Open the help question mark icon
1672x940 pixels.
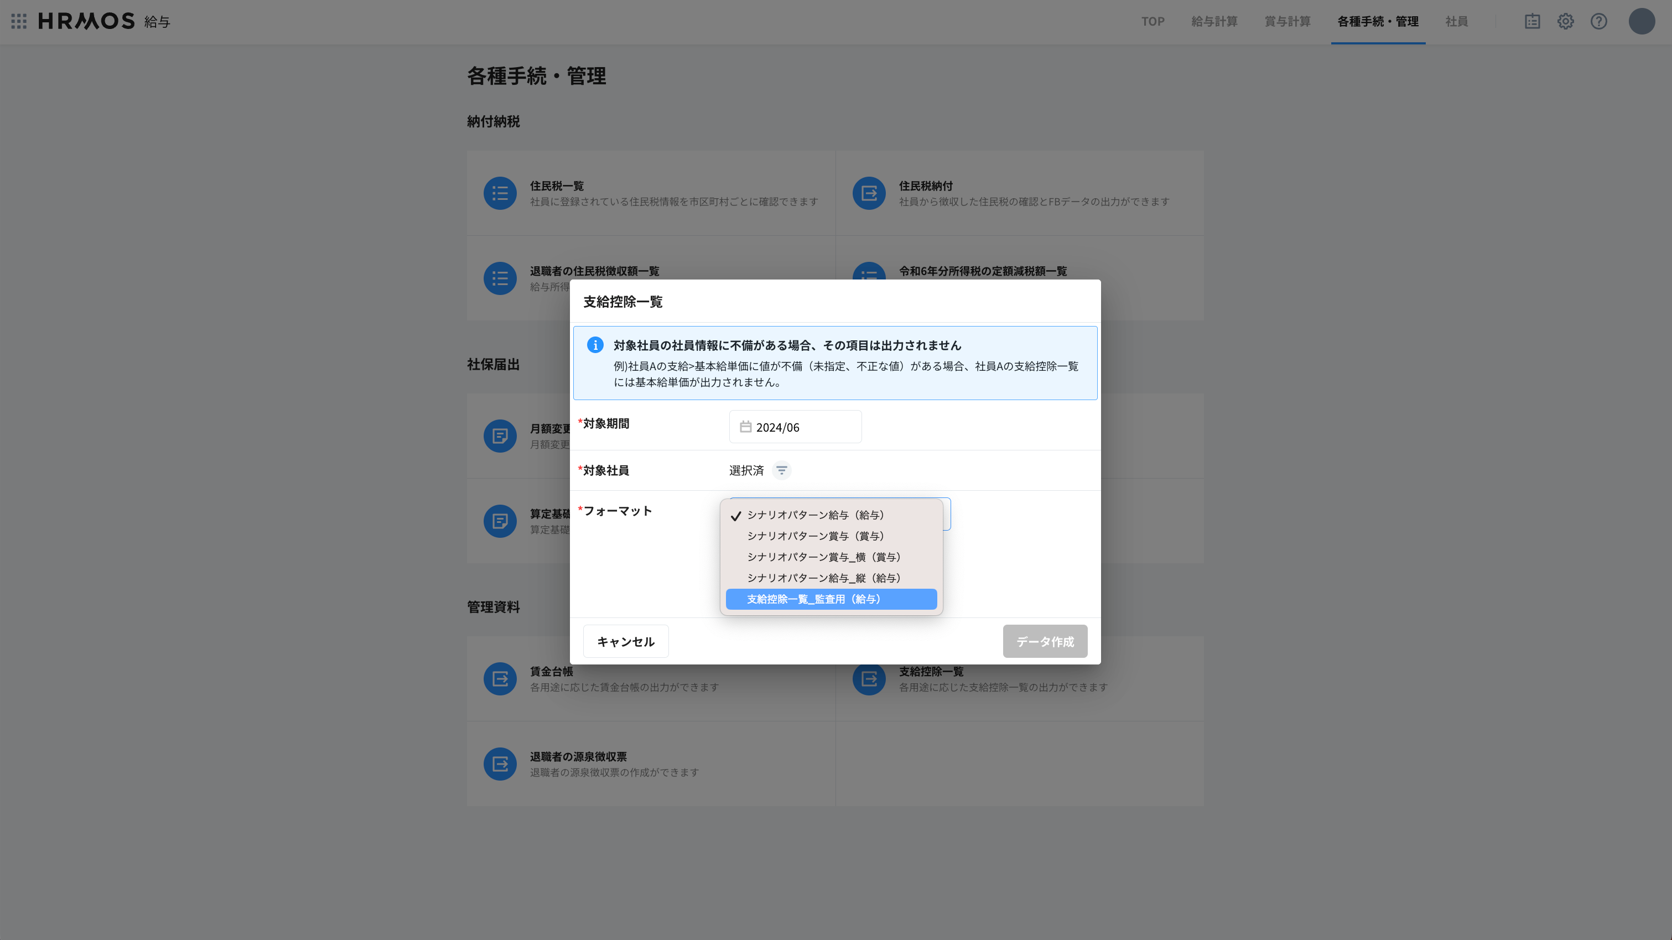coord(1598,21)
